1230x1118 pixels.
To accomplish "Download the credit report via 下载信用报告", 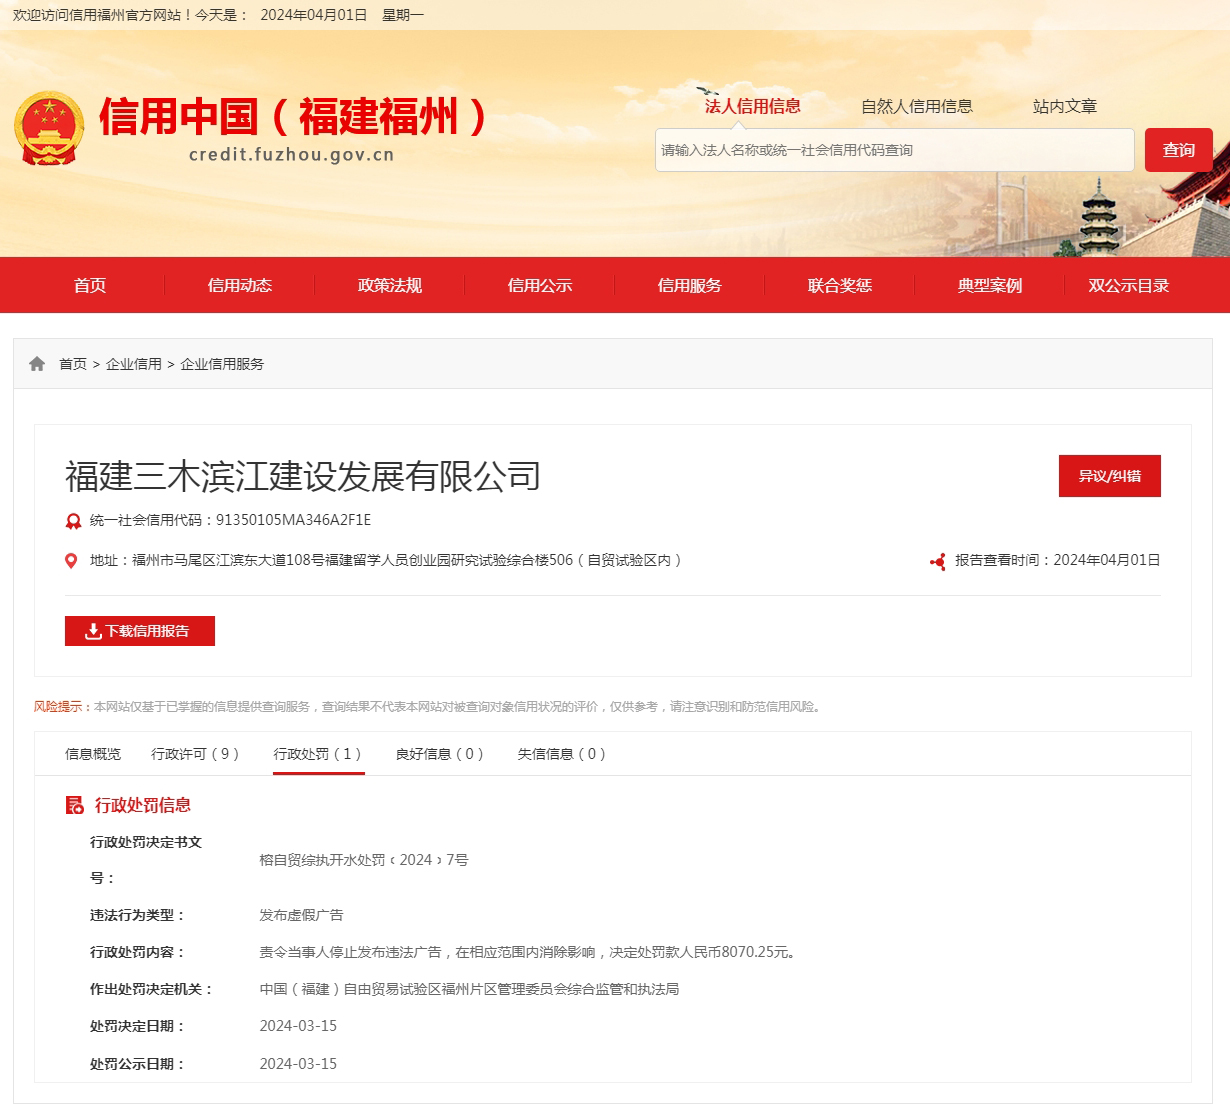I will [x=140, y=631].
